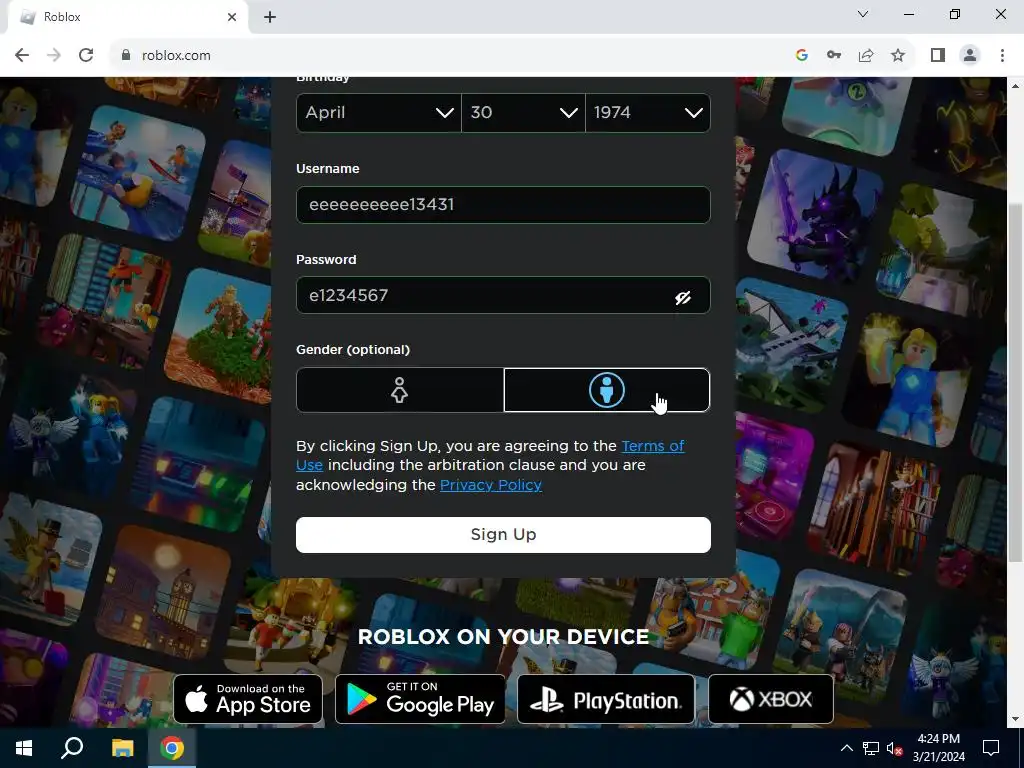Open network status tray icon

[871, 748]
